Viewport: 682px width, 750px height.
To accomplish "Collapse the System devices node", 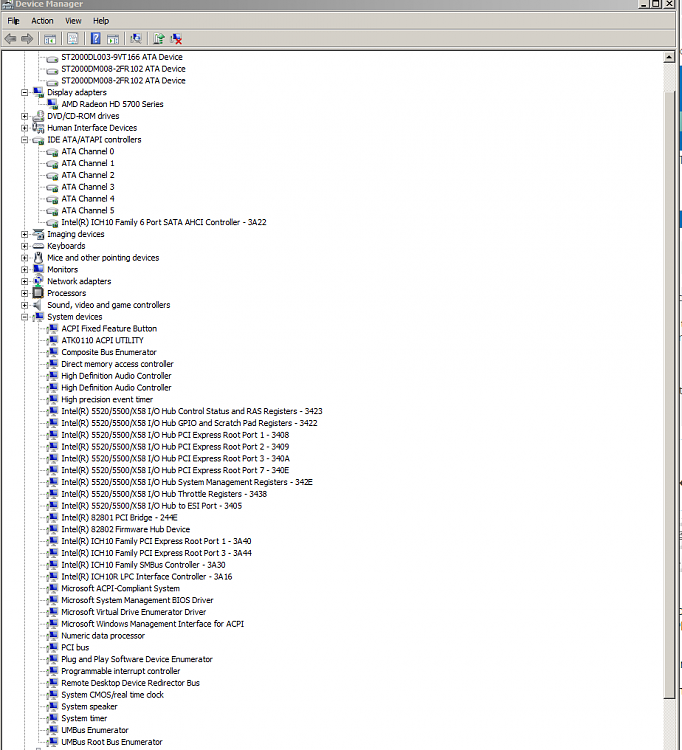I will [x=24, y=317].
